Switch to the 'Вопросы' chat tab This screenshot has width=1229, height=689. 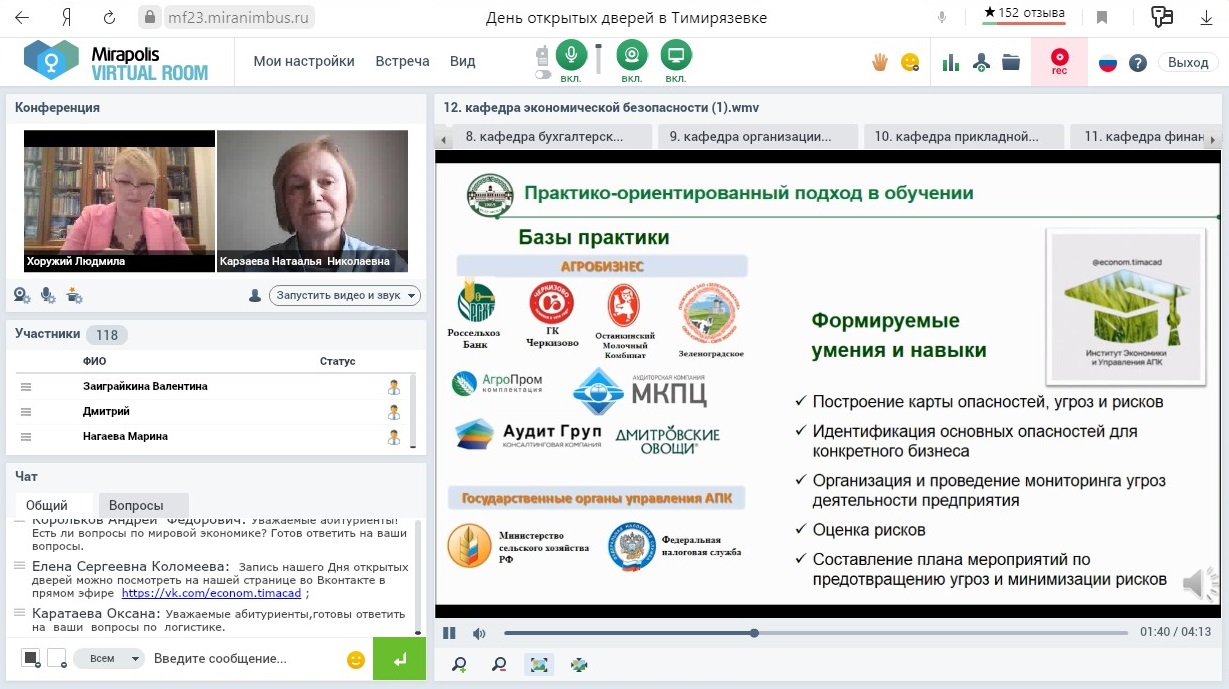click(135, 505)
